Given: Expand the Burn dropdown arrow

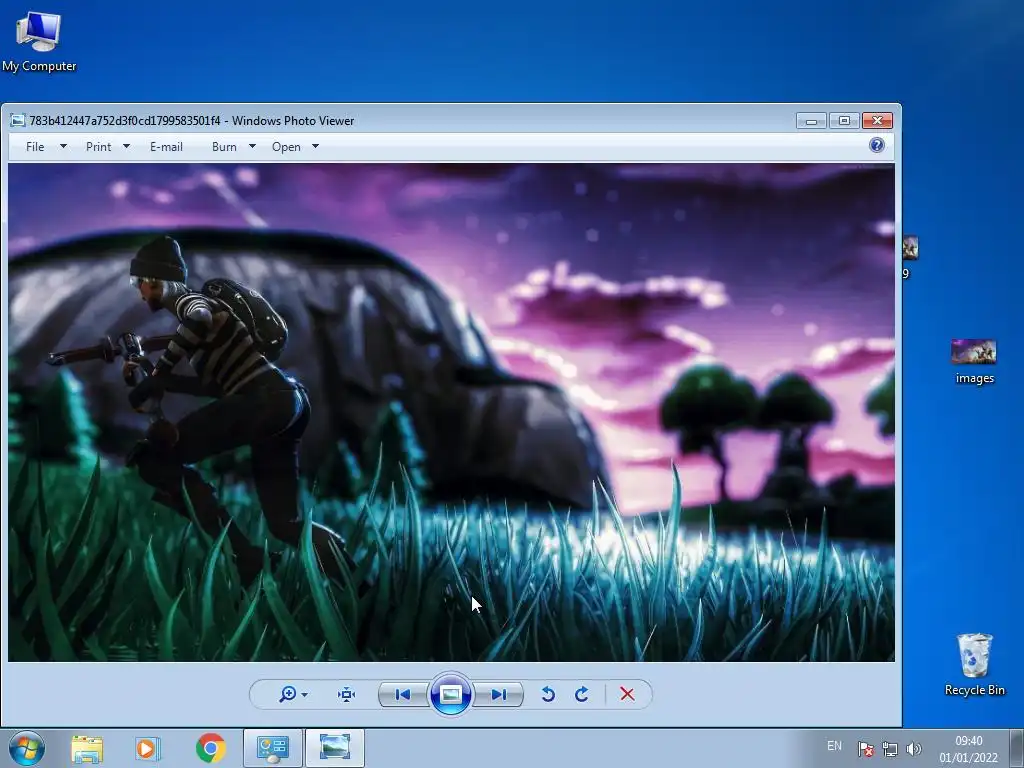Looking at the screenshot, I should [252, 146].
